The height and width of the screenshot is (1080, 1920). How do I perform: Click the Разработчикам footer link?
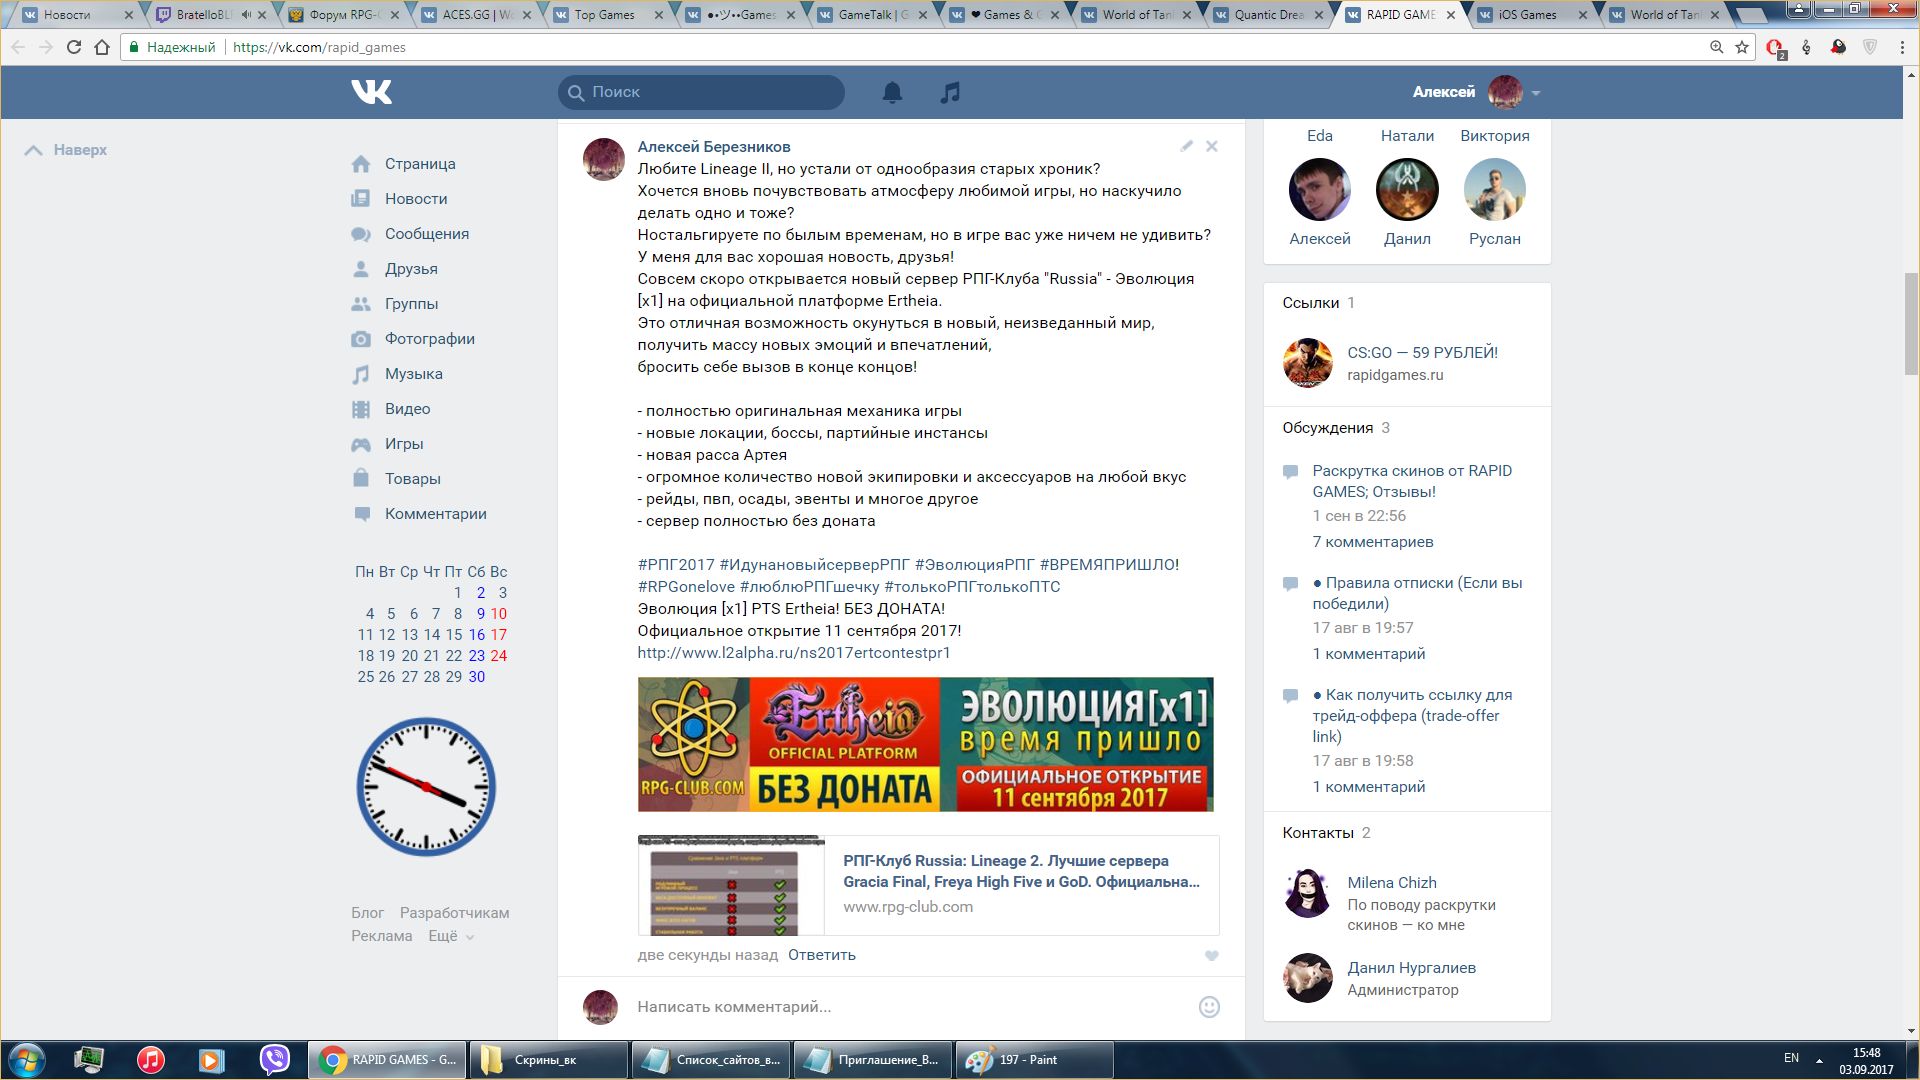coord(454,913)
